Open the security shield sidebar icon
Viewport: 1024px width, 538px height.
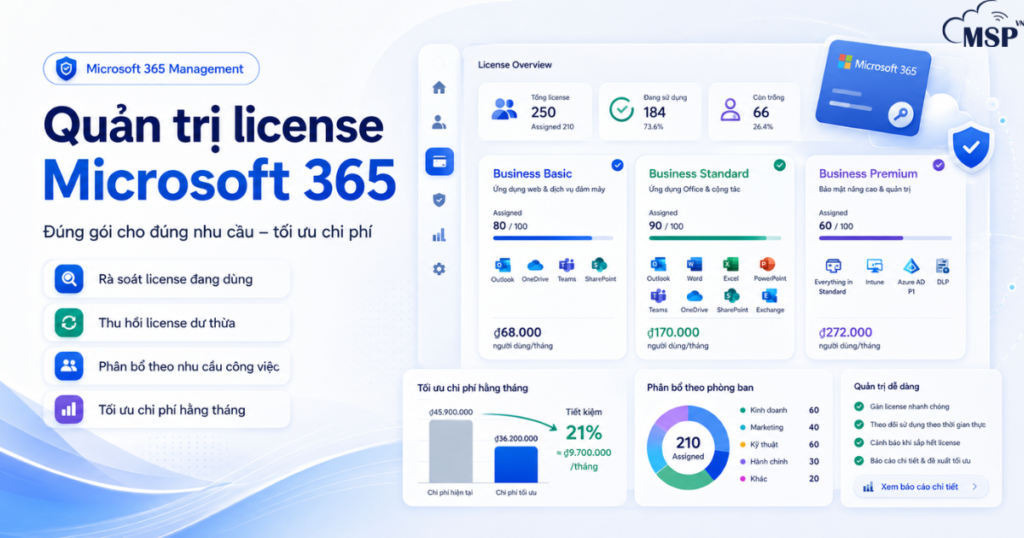[x=439, y=200]
